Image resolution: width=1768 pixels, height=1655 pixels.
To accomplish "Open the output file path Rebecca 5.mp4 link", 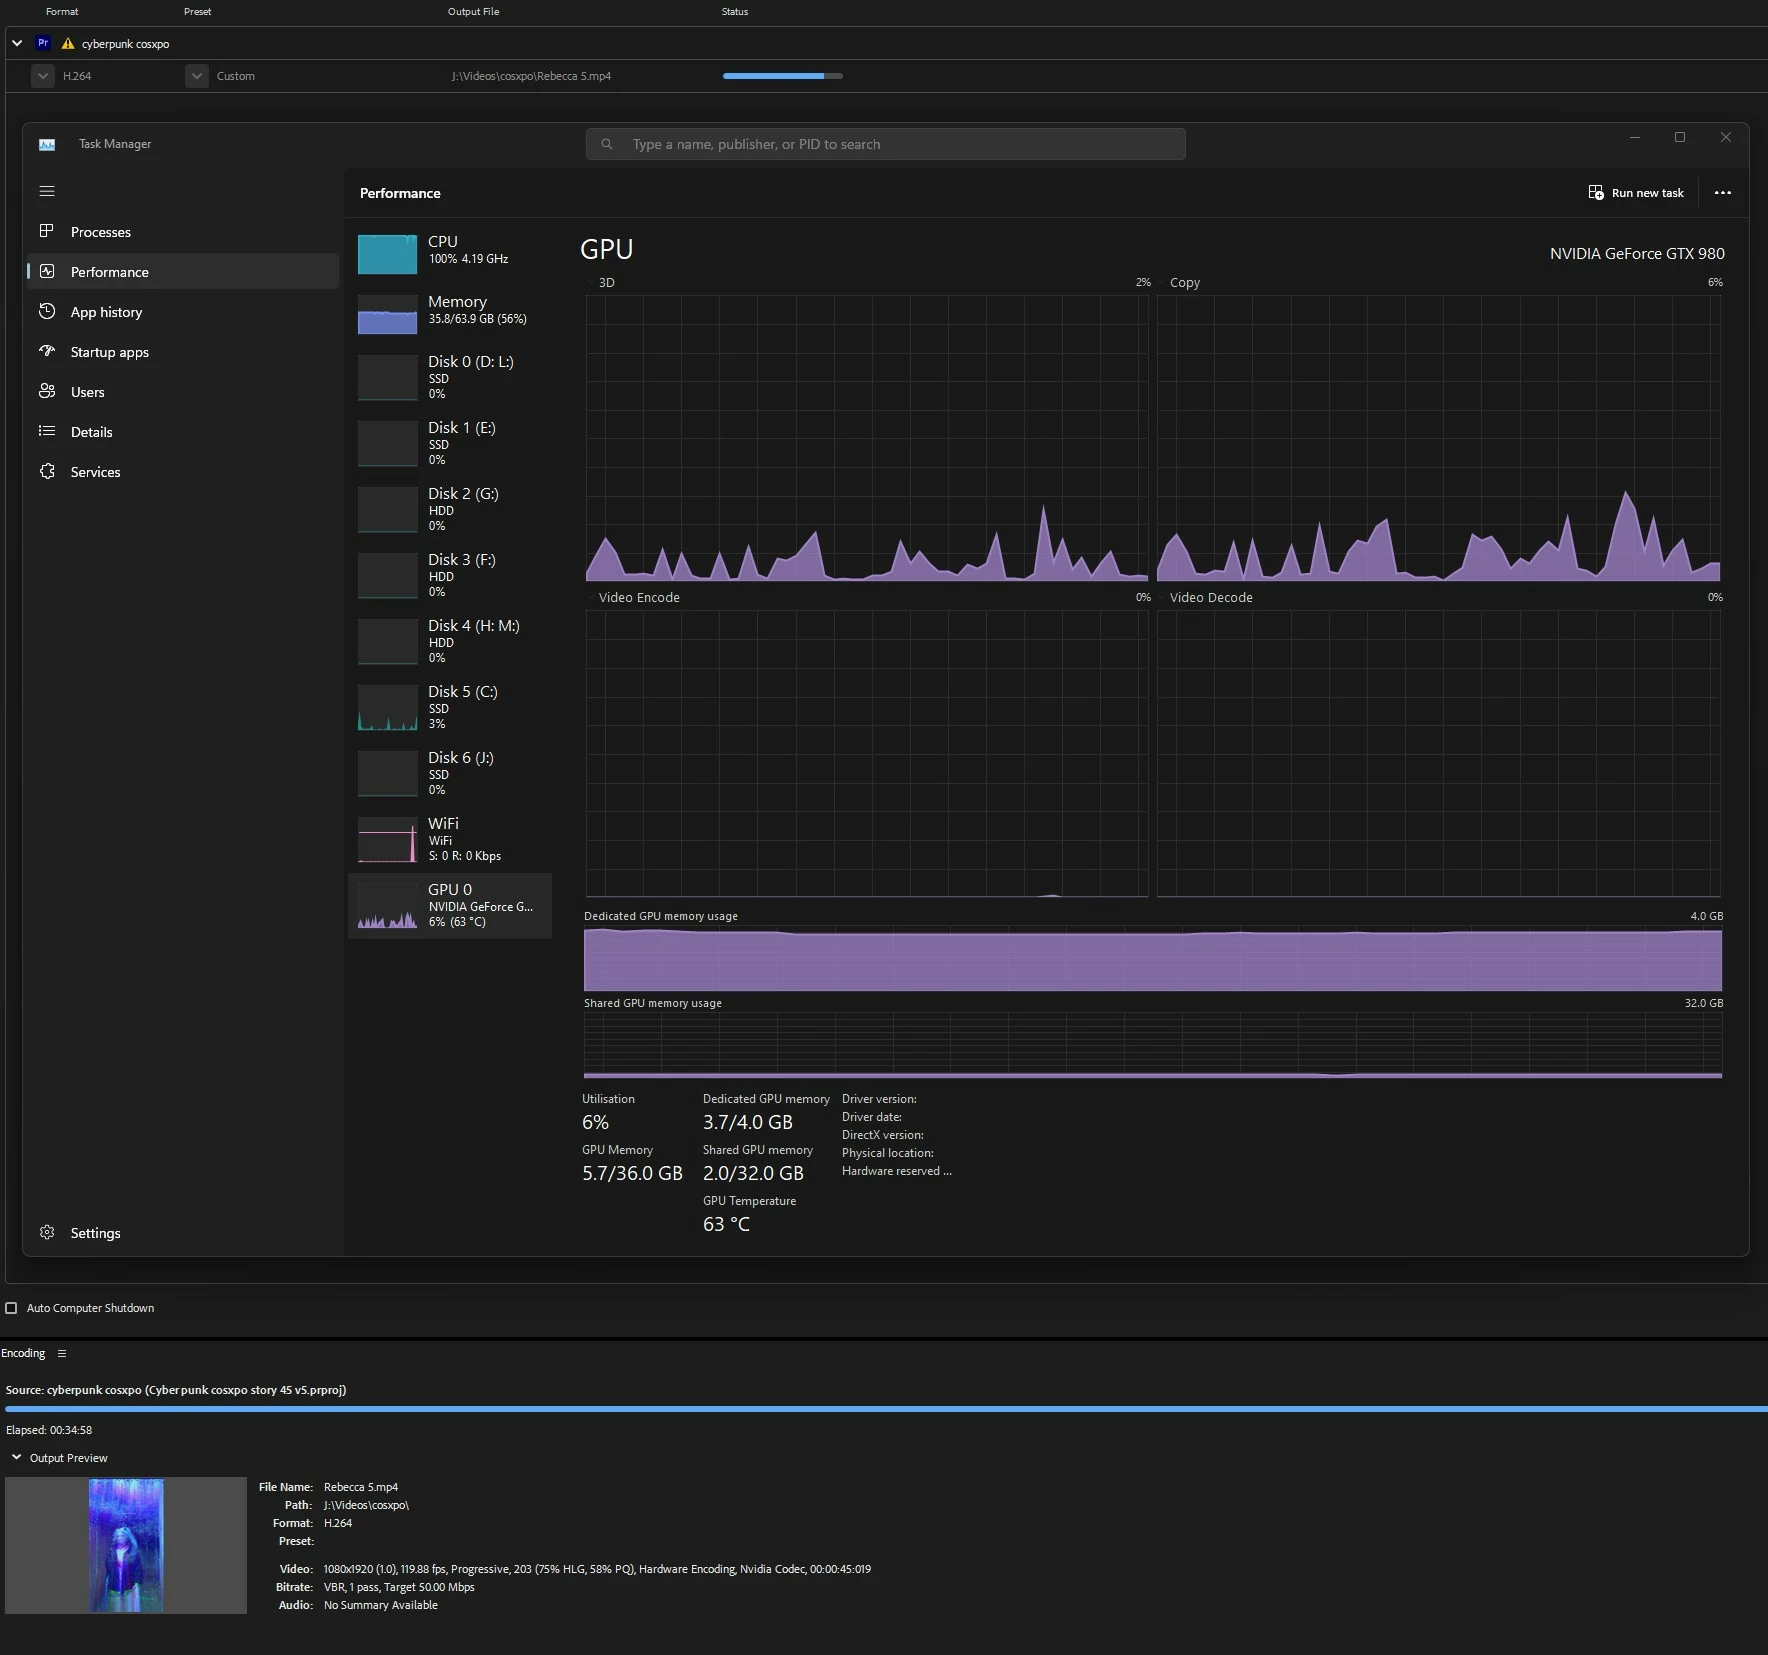I will point(531,76).
